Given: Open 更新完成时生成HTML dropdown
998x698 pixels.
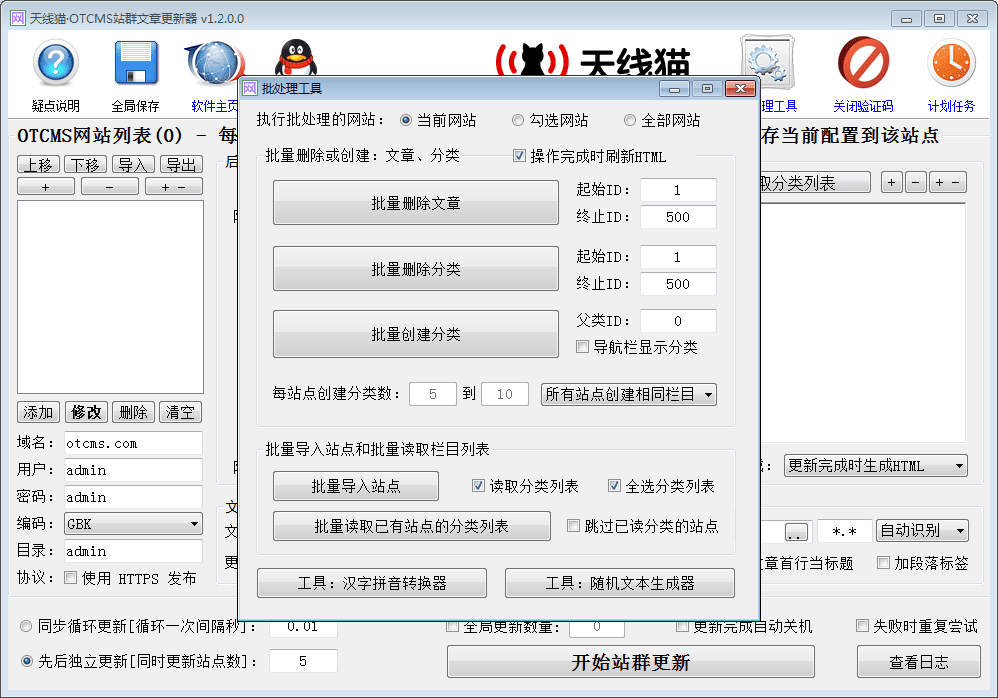Looking at the screenshot, I should pos(876,466).
